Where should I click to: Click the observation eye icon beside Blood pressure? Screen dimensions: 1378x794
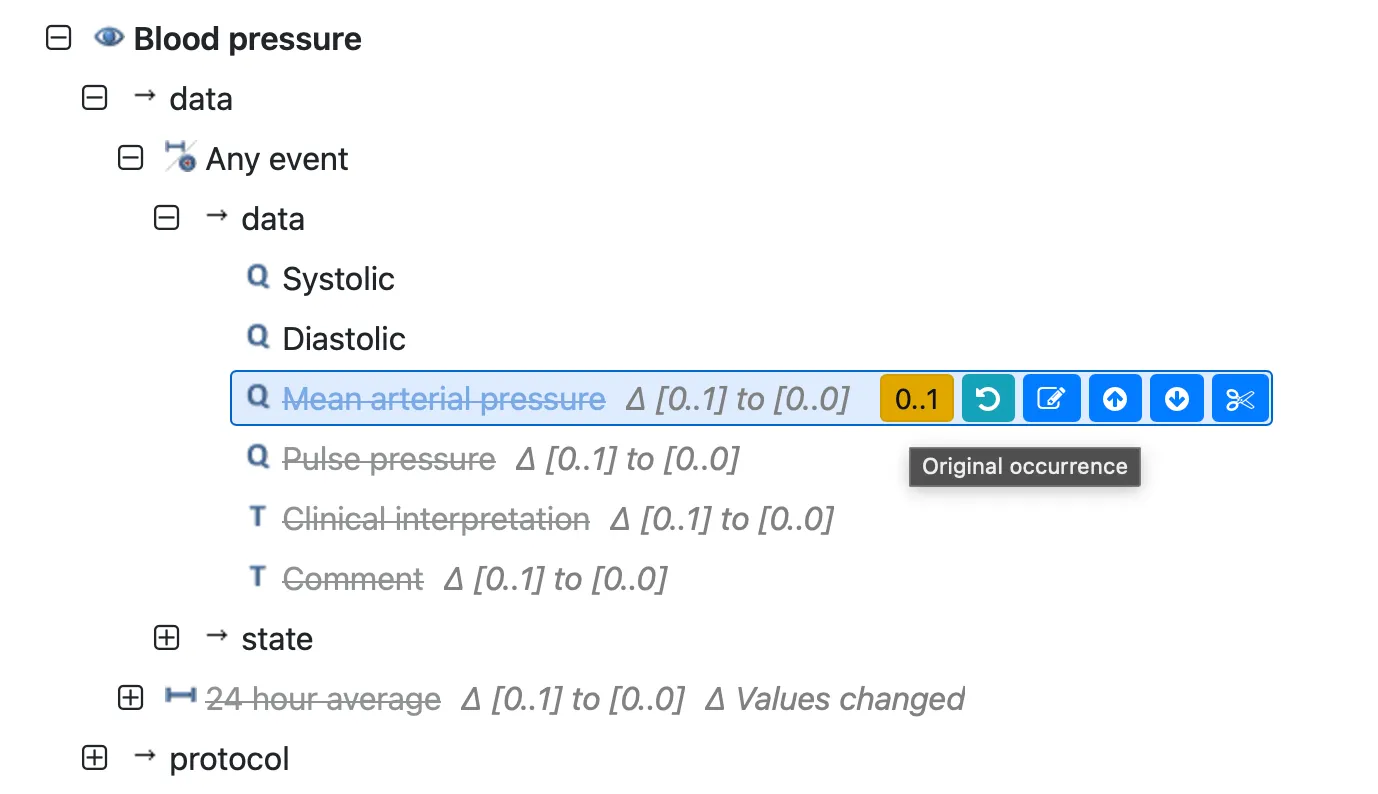click(x=108, y=36)
